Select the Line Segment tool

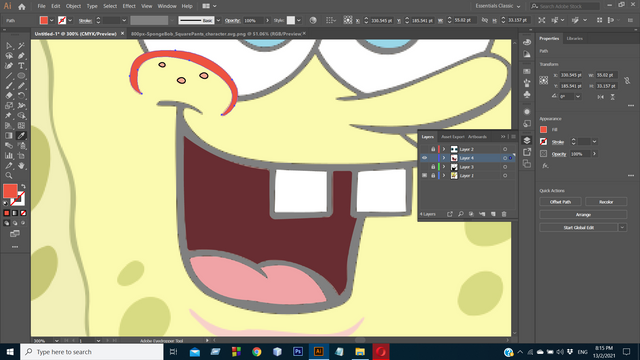9,76
